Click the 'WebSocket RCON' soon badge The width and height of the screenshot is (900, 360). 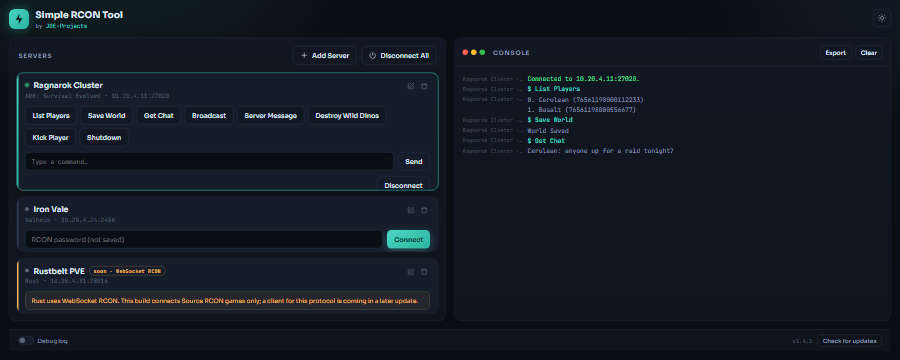[127, 270]
